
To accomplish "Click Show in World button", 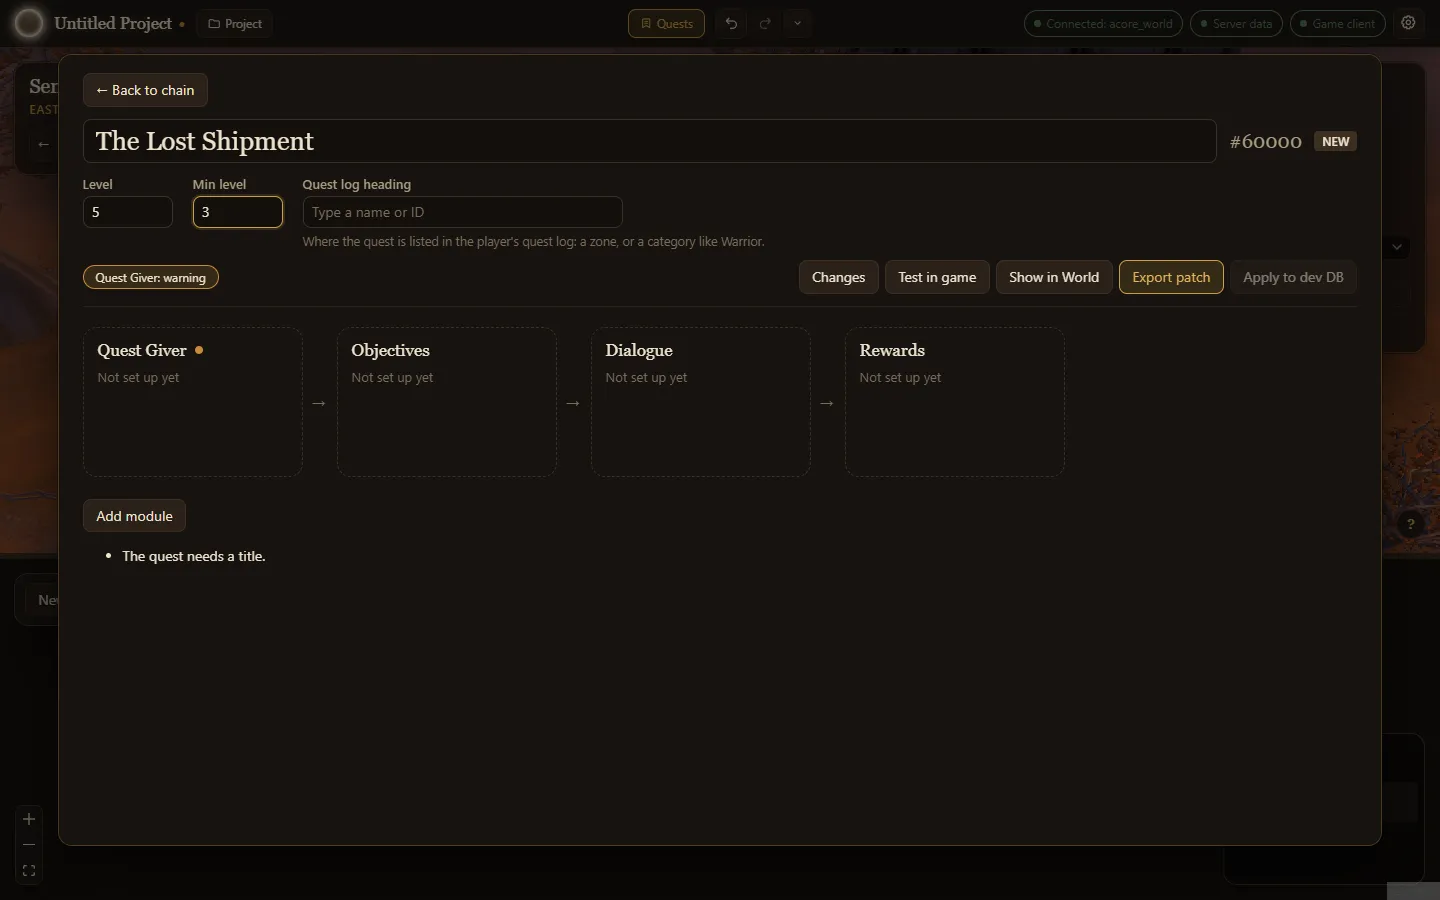I will pyautogui.click(x=1054, y=277).
